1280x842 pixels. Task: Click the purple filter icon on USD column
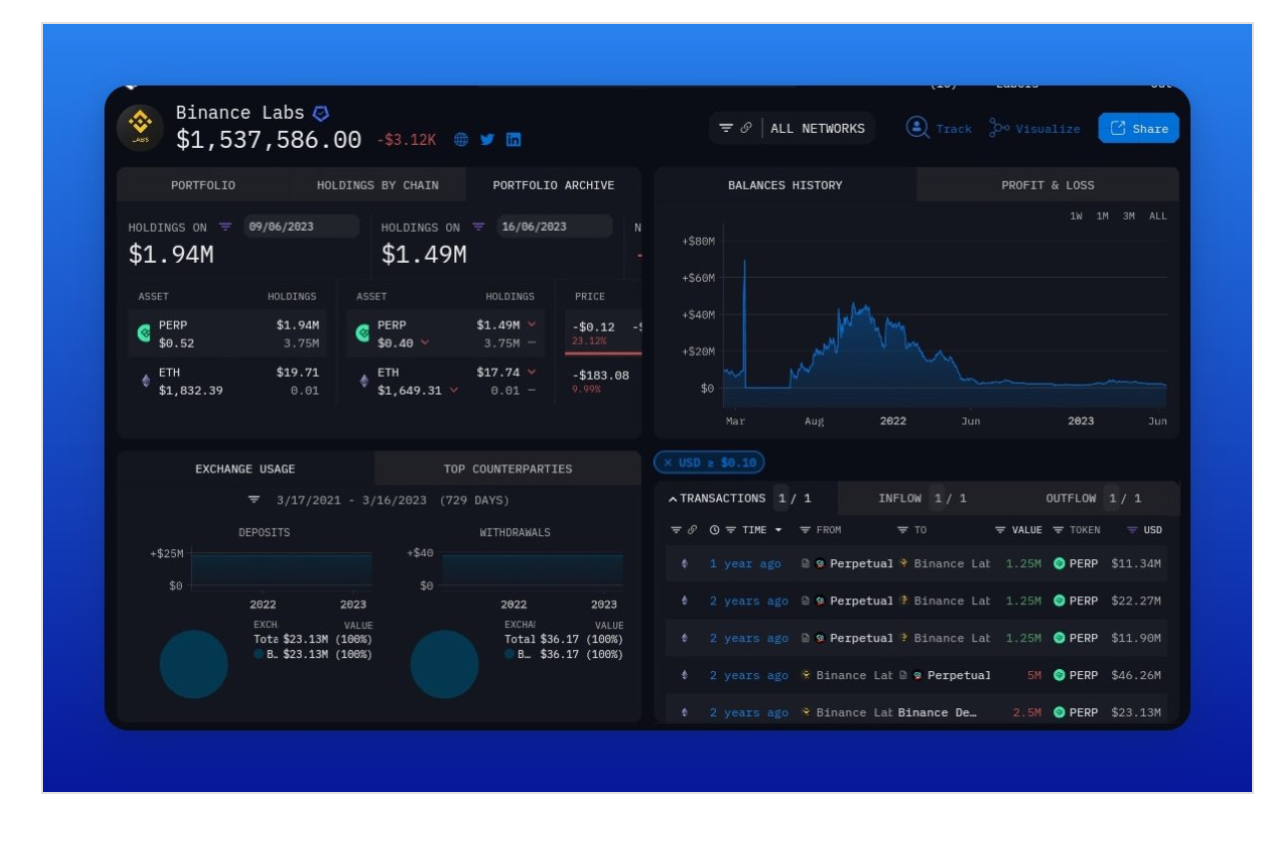point(1133,530)
